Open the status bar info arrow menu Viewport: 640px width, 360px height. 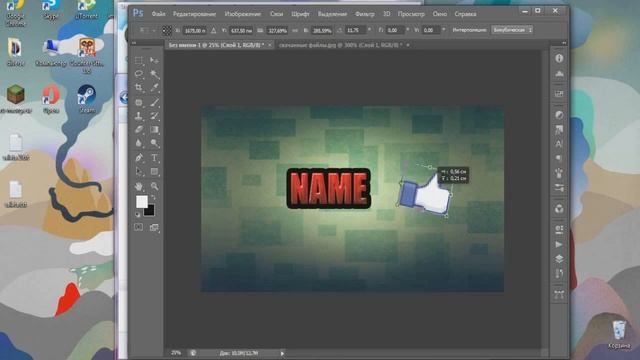pyautogui.click(x=282, y=353)
